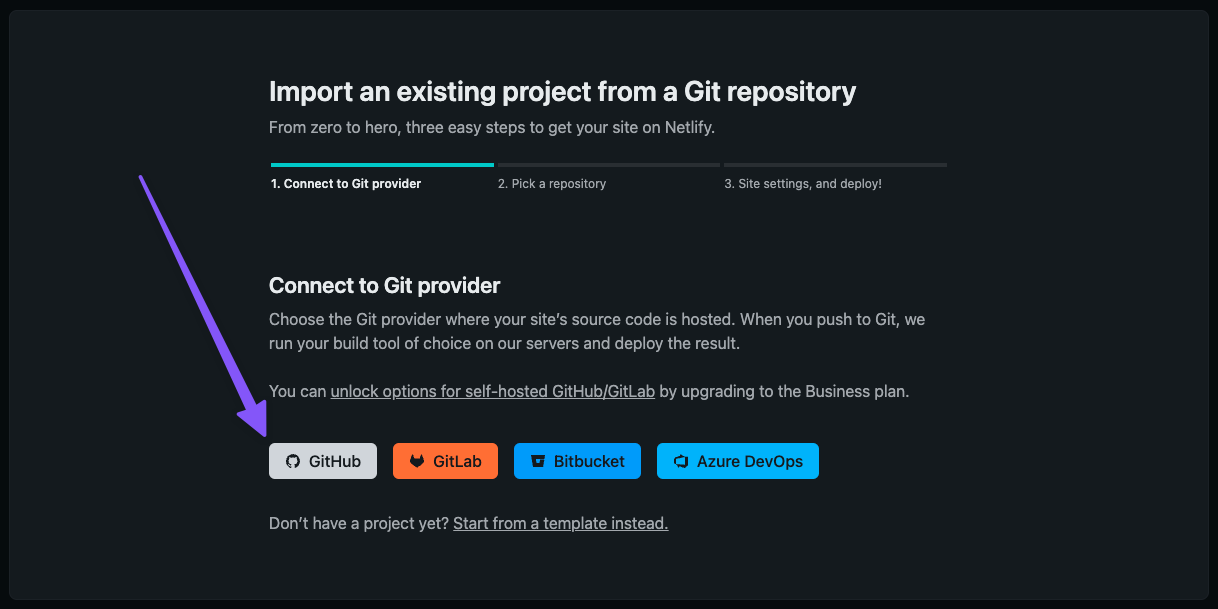Click the gray progress segment above step 2
Screen dimensions: 1218x609
click(x=609, y=164)
